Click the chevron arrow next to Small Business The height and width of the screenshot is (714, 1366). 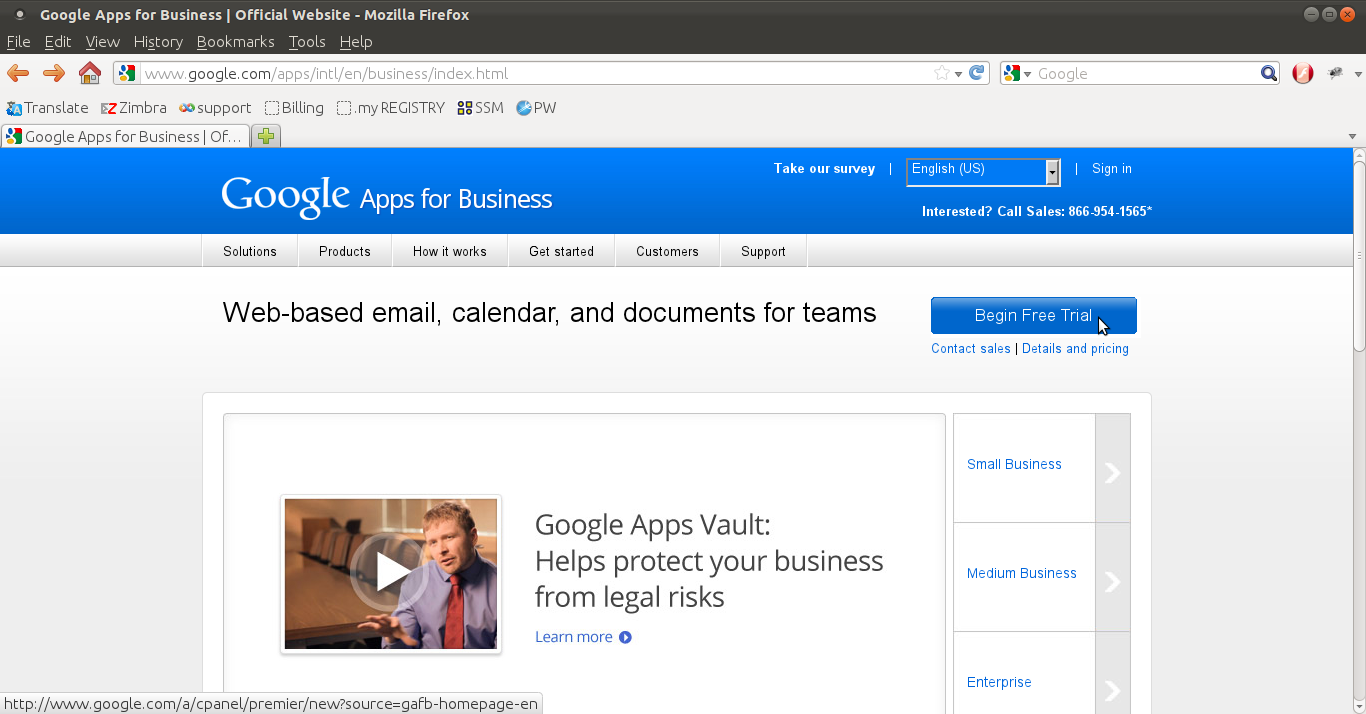(1112, 473)
